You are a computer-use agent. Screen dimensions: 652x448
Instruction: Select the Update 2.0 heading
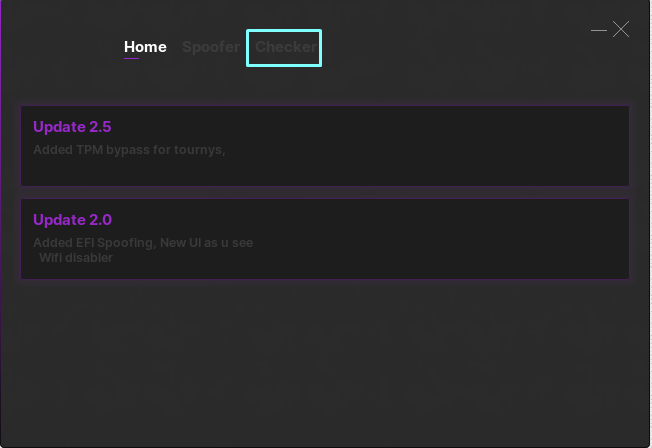[x=72, y=220]
